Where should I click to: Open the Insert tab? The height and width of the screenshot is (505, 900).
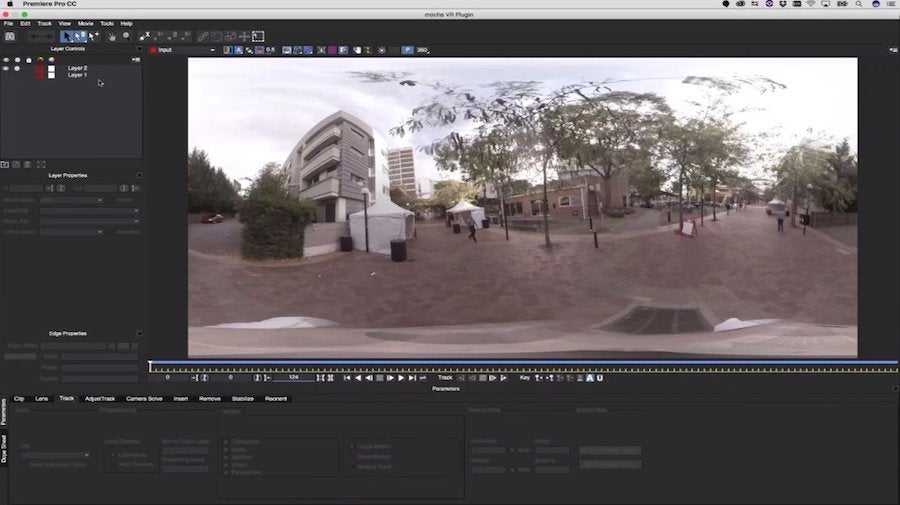coord(181,398)
